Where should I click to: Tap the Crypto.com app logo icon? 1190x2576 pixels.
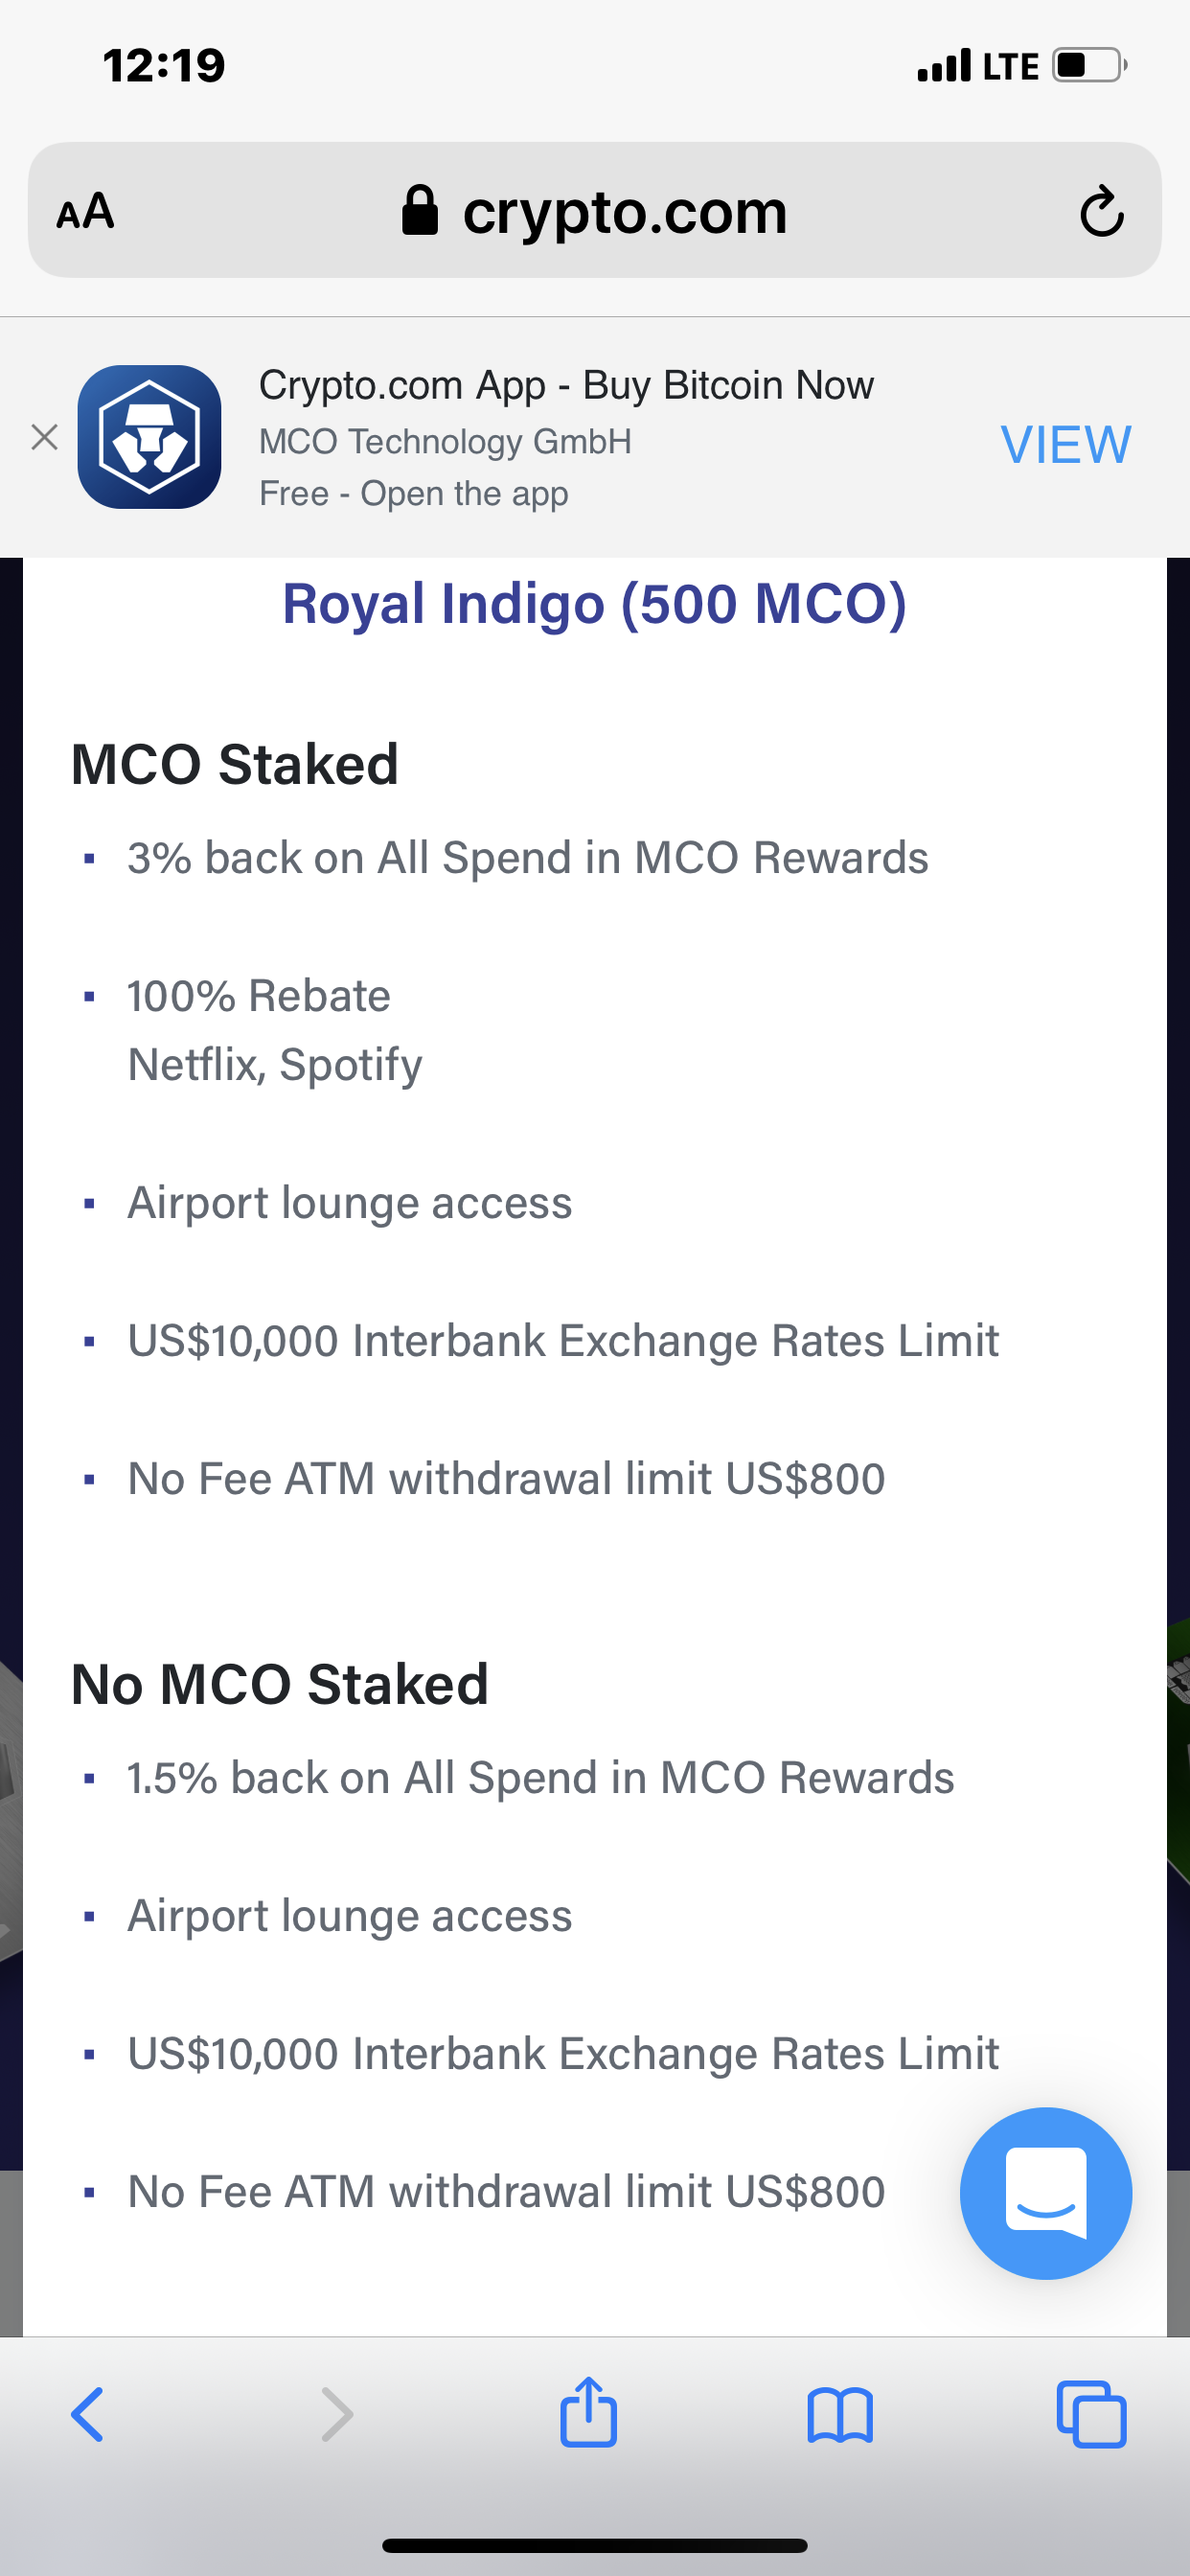pos(150,437)
